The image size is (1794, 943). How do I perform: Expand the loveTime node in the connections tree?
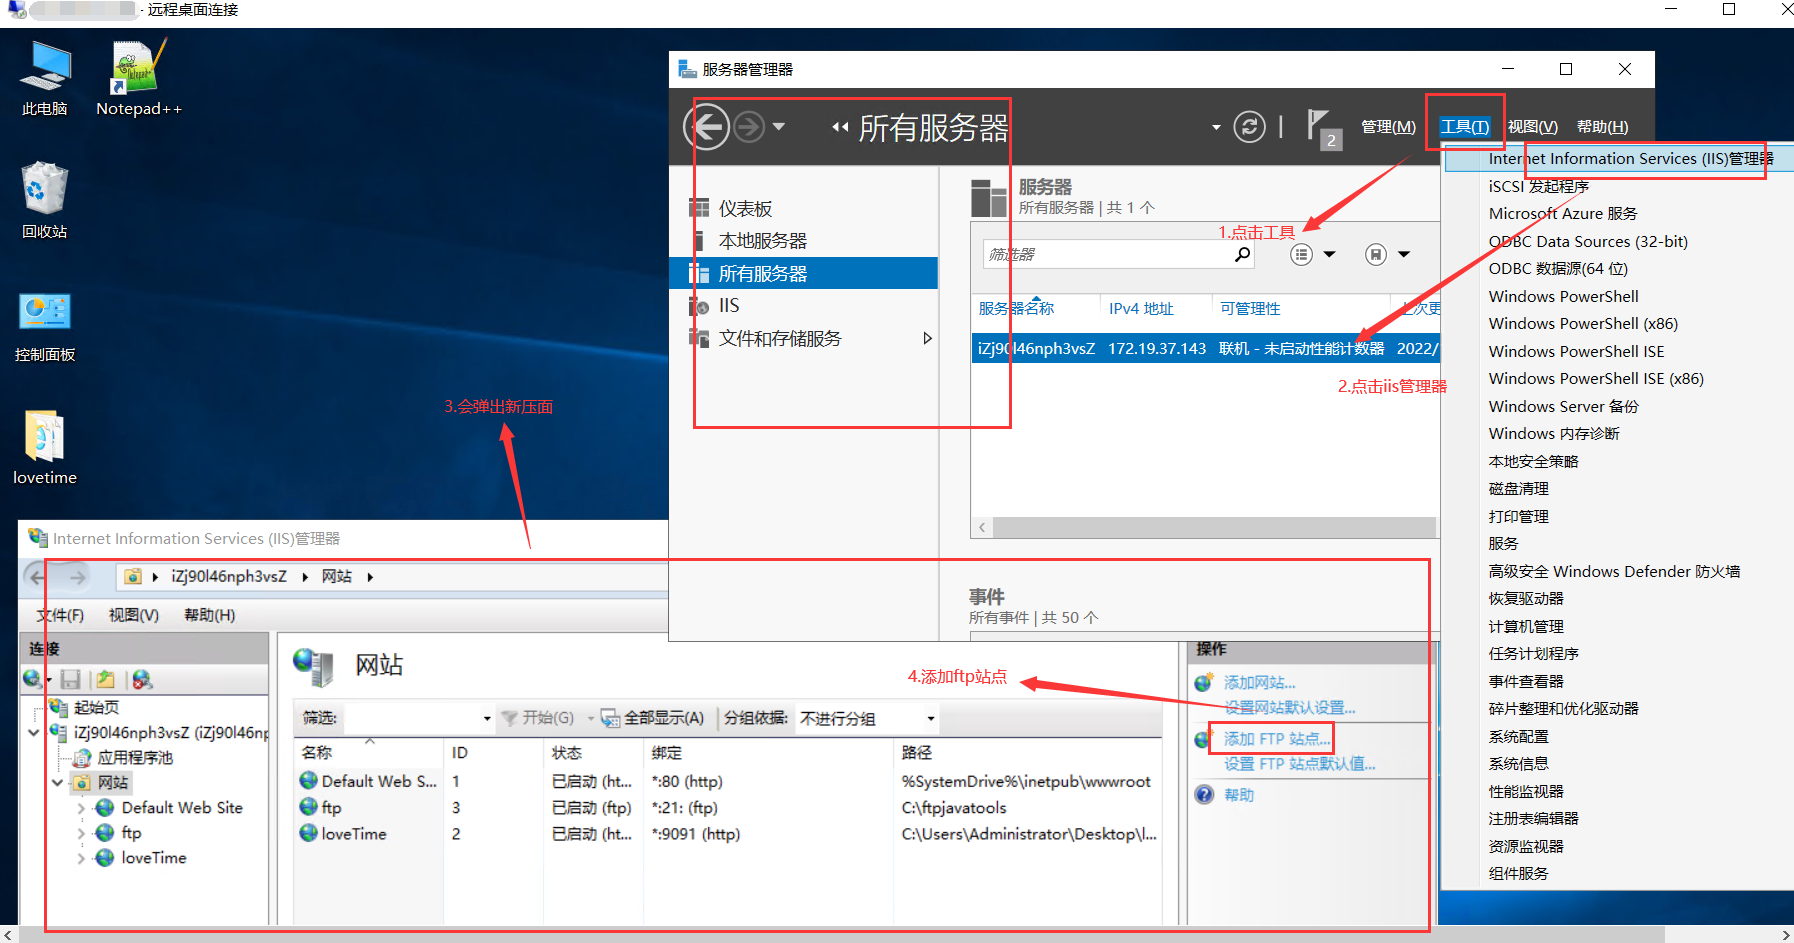click(80, 857)
